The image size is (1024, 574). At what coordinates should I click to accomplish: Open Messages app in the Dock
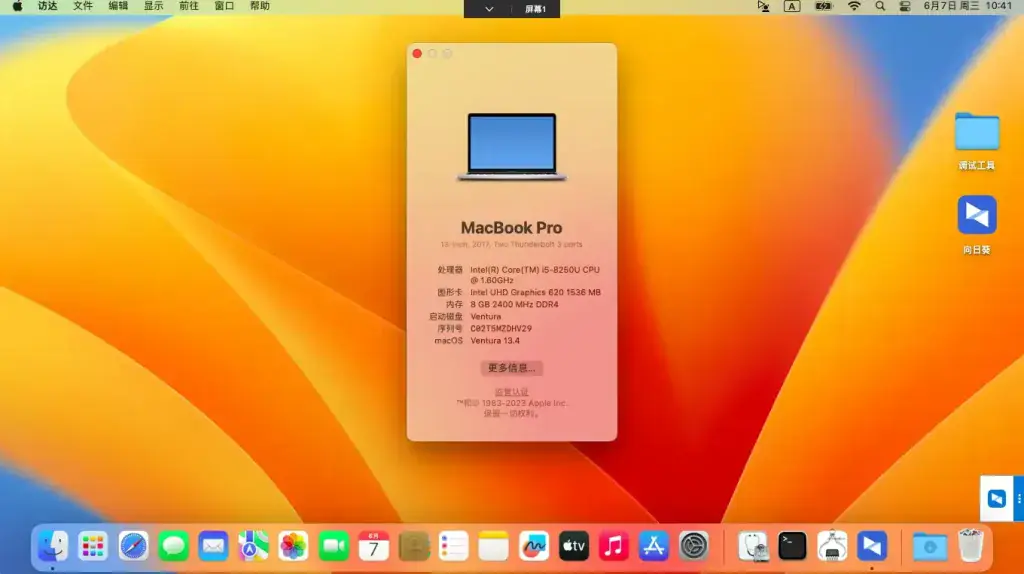(173, 546)
